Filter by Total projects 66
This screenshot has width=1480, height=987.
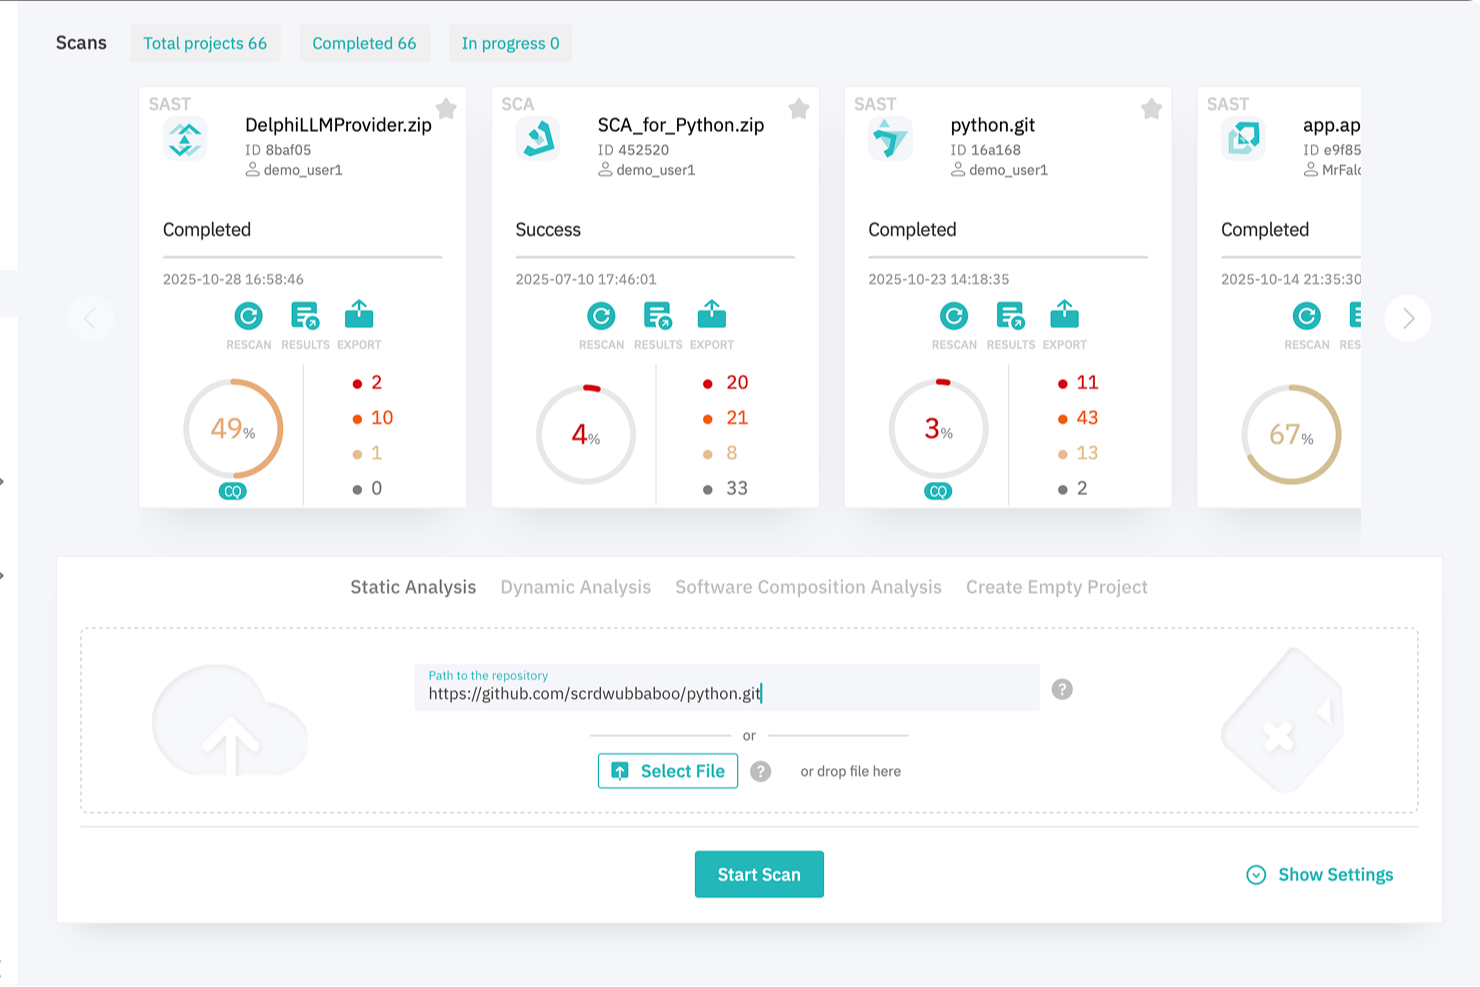[x=205, y=43]
